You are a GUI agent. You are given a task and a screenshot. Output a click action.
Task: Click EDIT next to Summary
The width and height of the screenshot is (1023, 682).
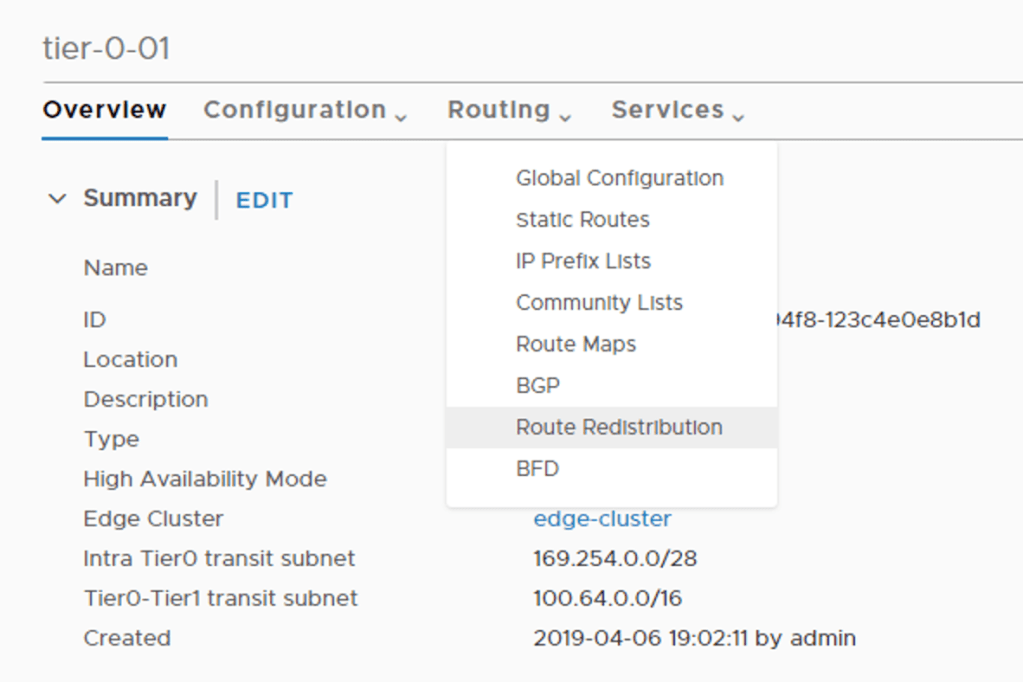(264, 200)
